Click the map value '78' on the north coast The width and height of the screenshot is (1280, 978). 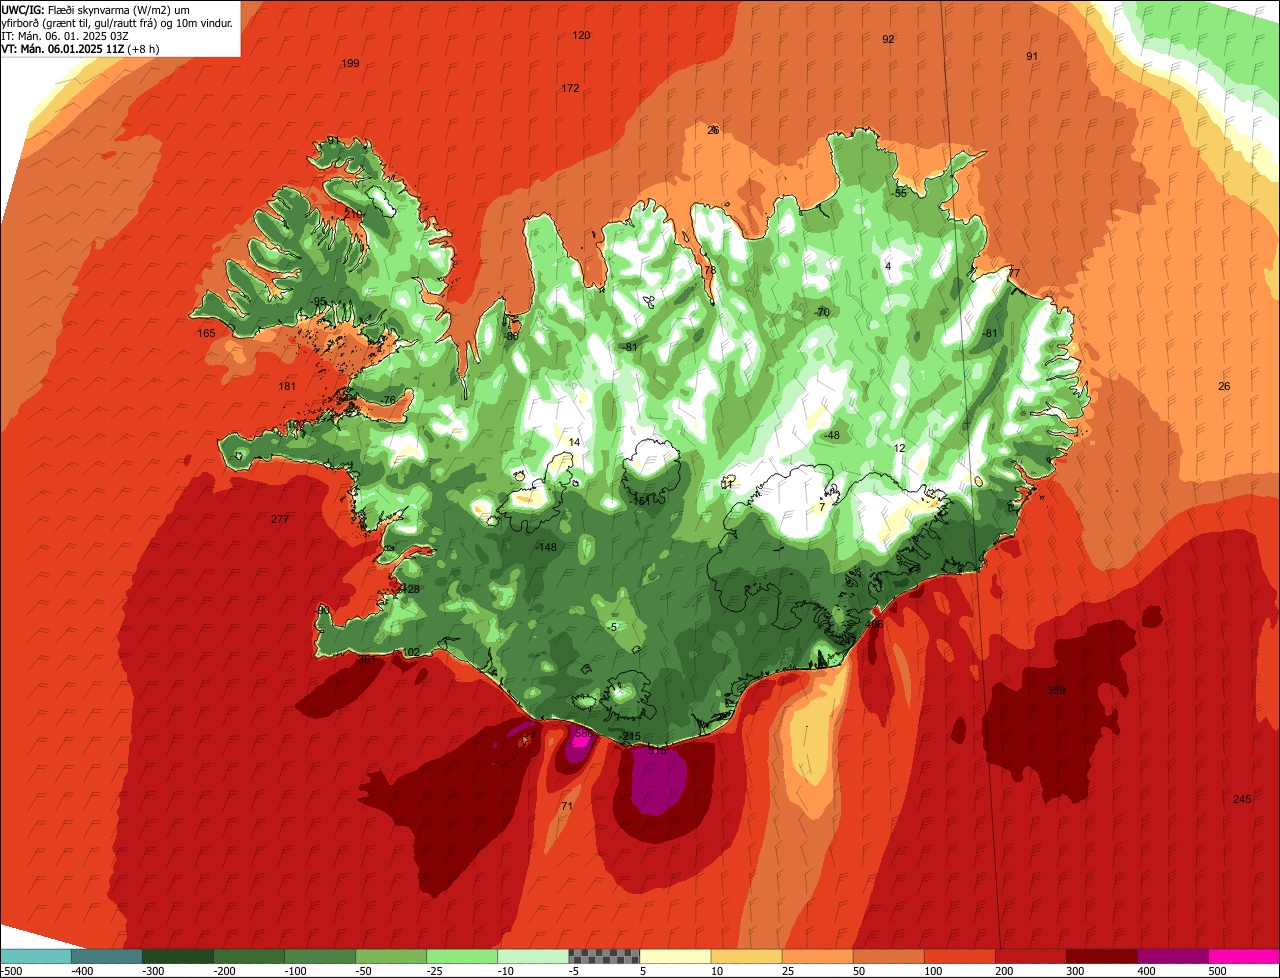point(710,270)
